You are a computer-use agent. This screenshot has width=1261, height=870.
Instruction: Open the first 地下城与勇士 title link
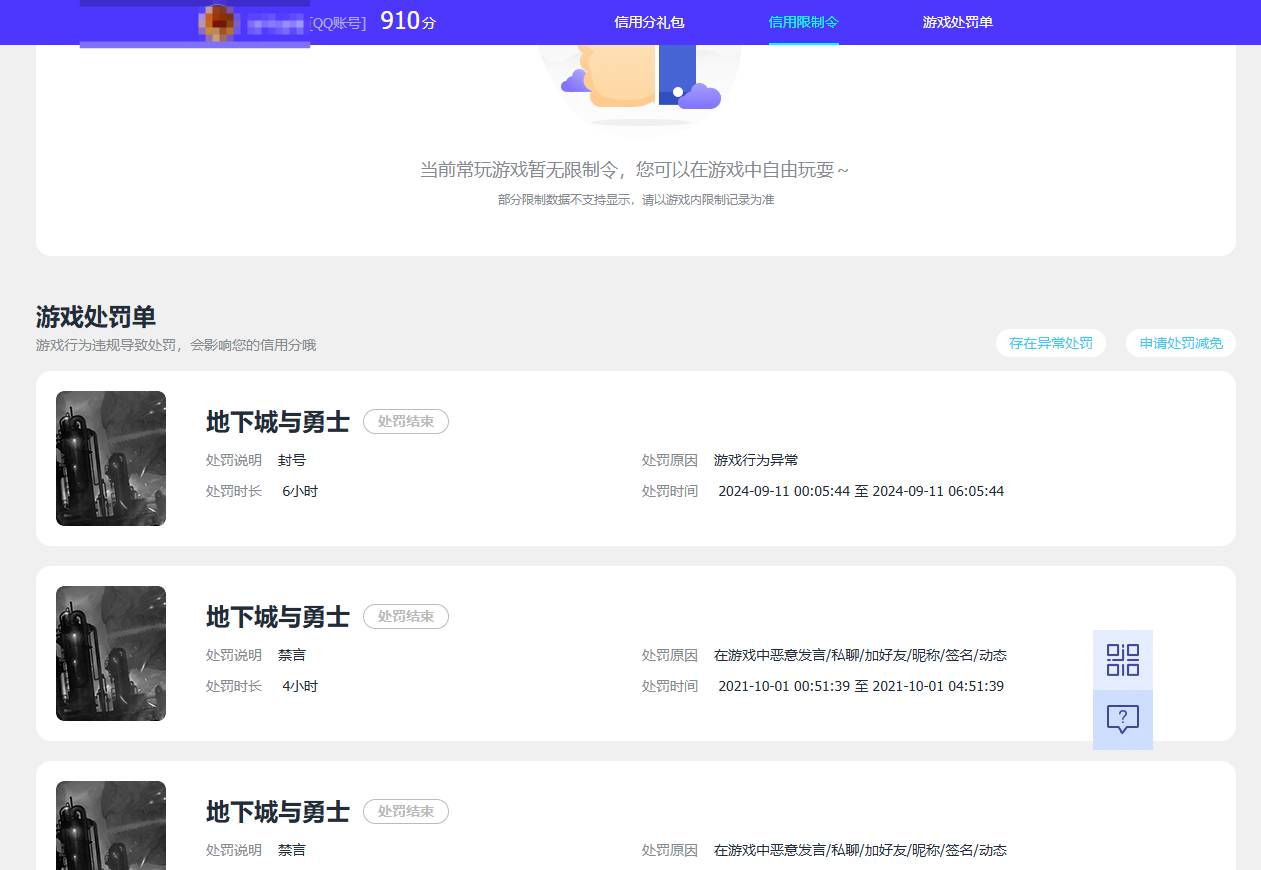point(277,421)
